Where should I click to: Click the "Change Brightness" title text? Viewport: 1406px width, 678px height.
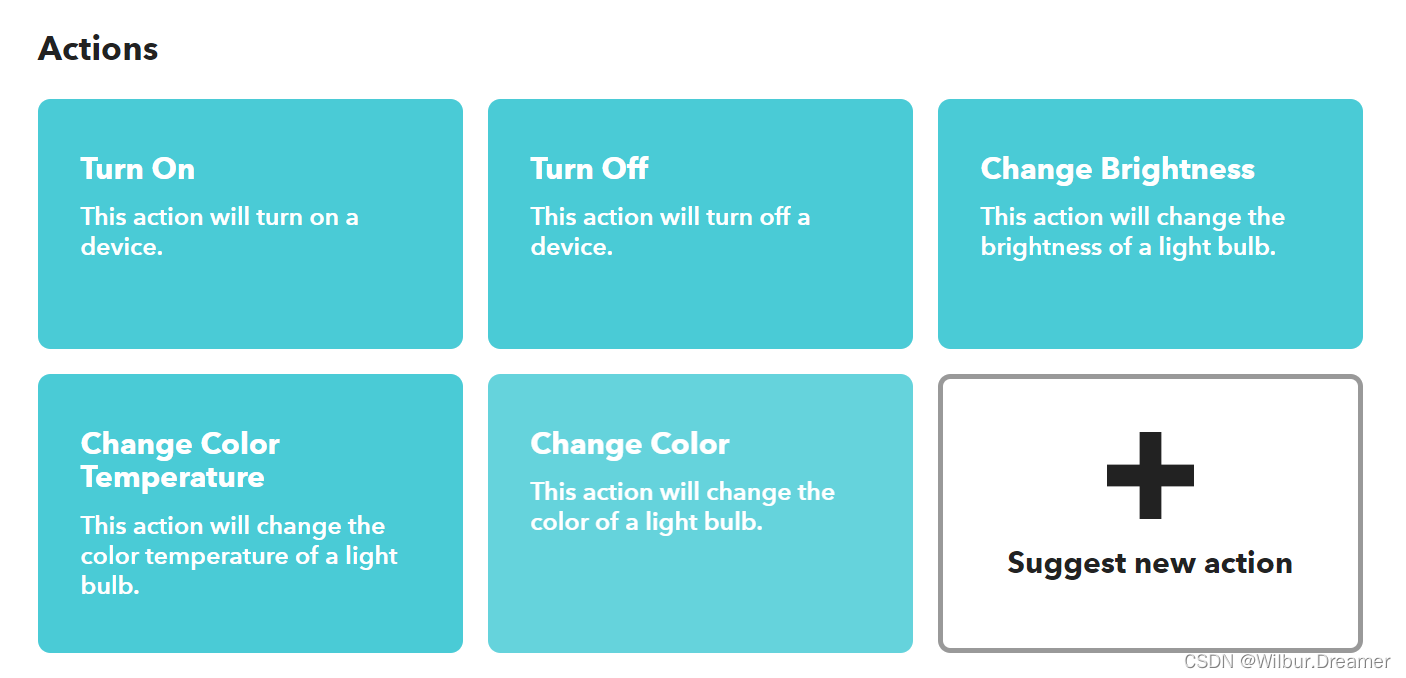pyautogui.click(x=1117, y=169)
